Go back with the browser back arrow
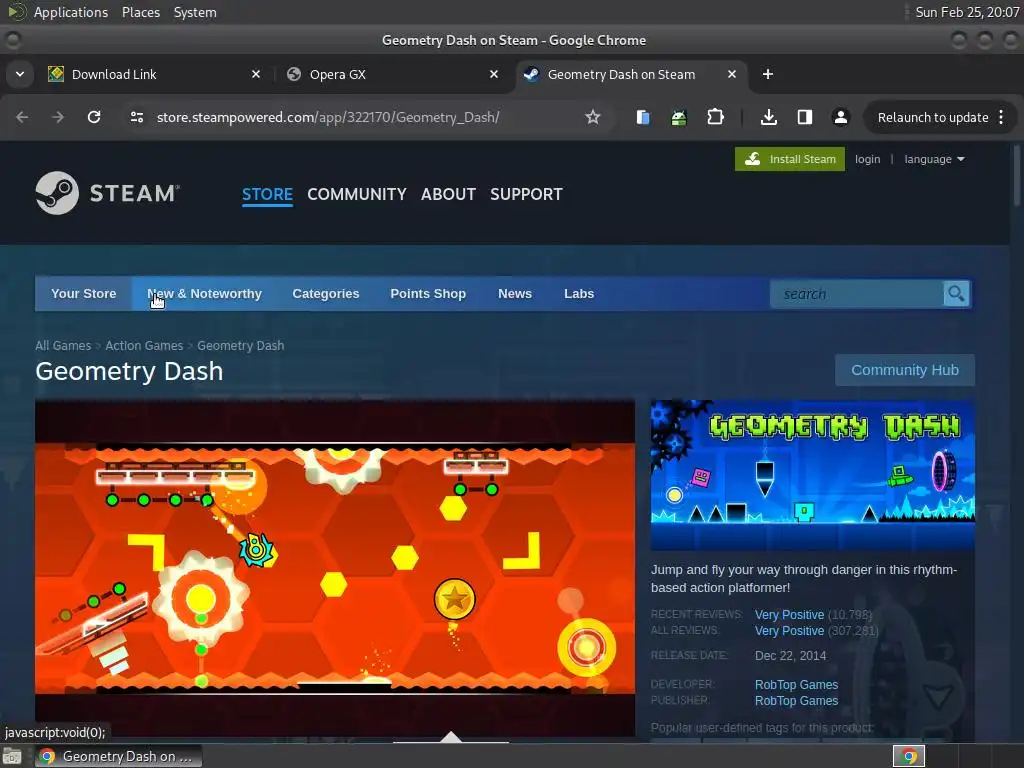This screenshot has height=768, width=1024. tap(22, 117)
